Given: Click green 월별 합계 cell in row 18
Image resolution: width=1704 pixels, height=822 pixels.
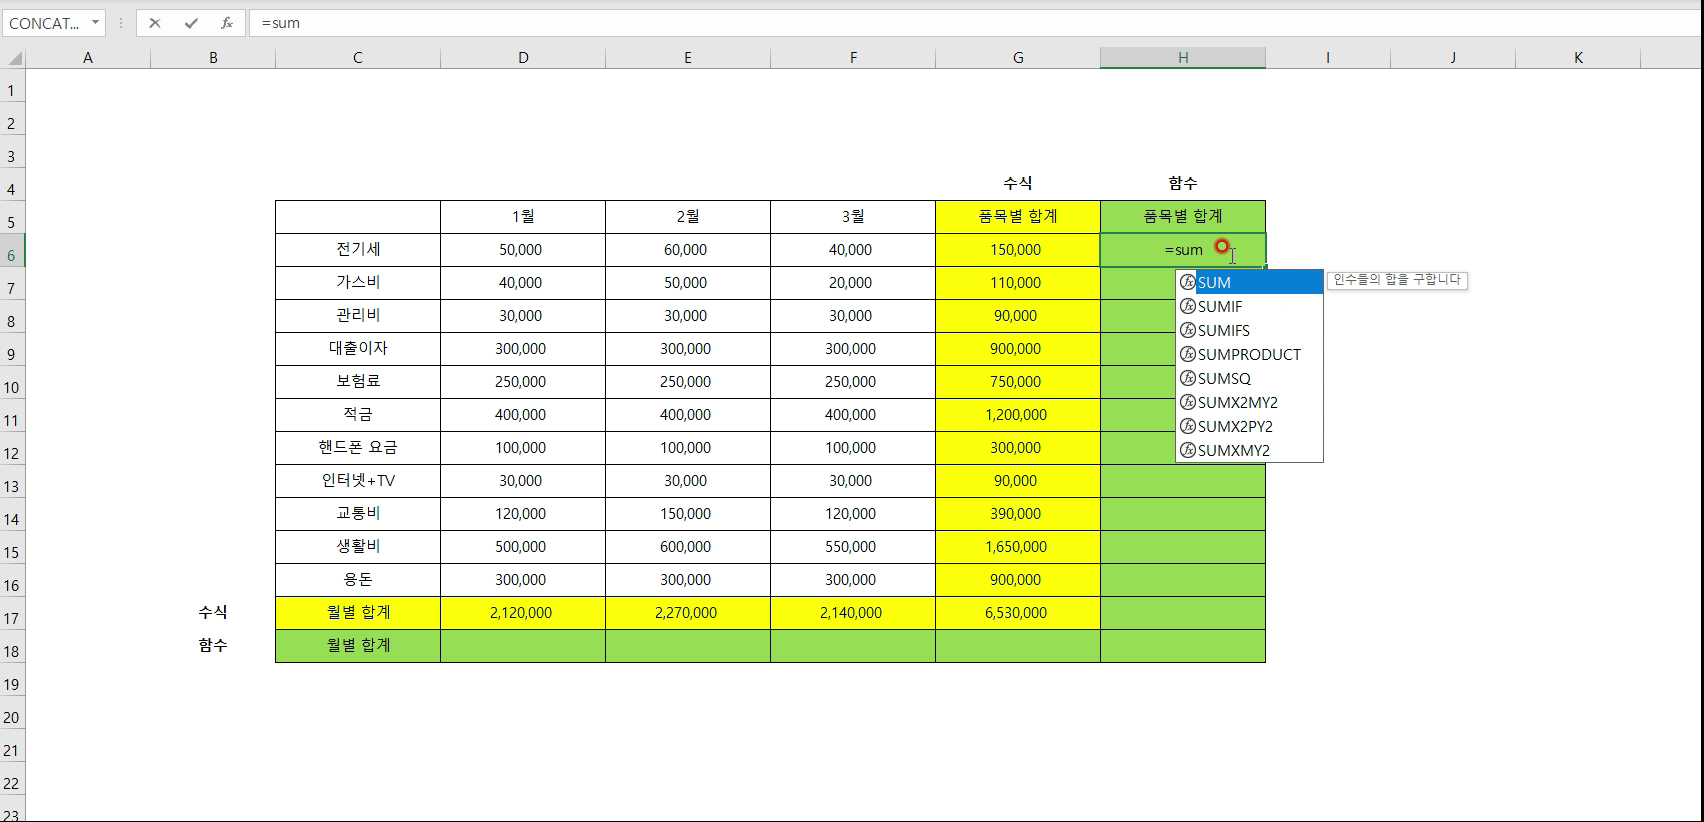Looking at the screenshot, I should (358, 646).
